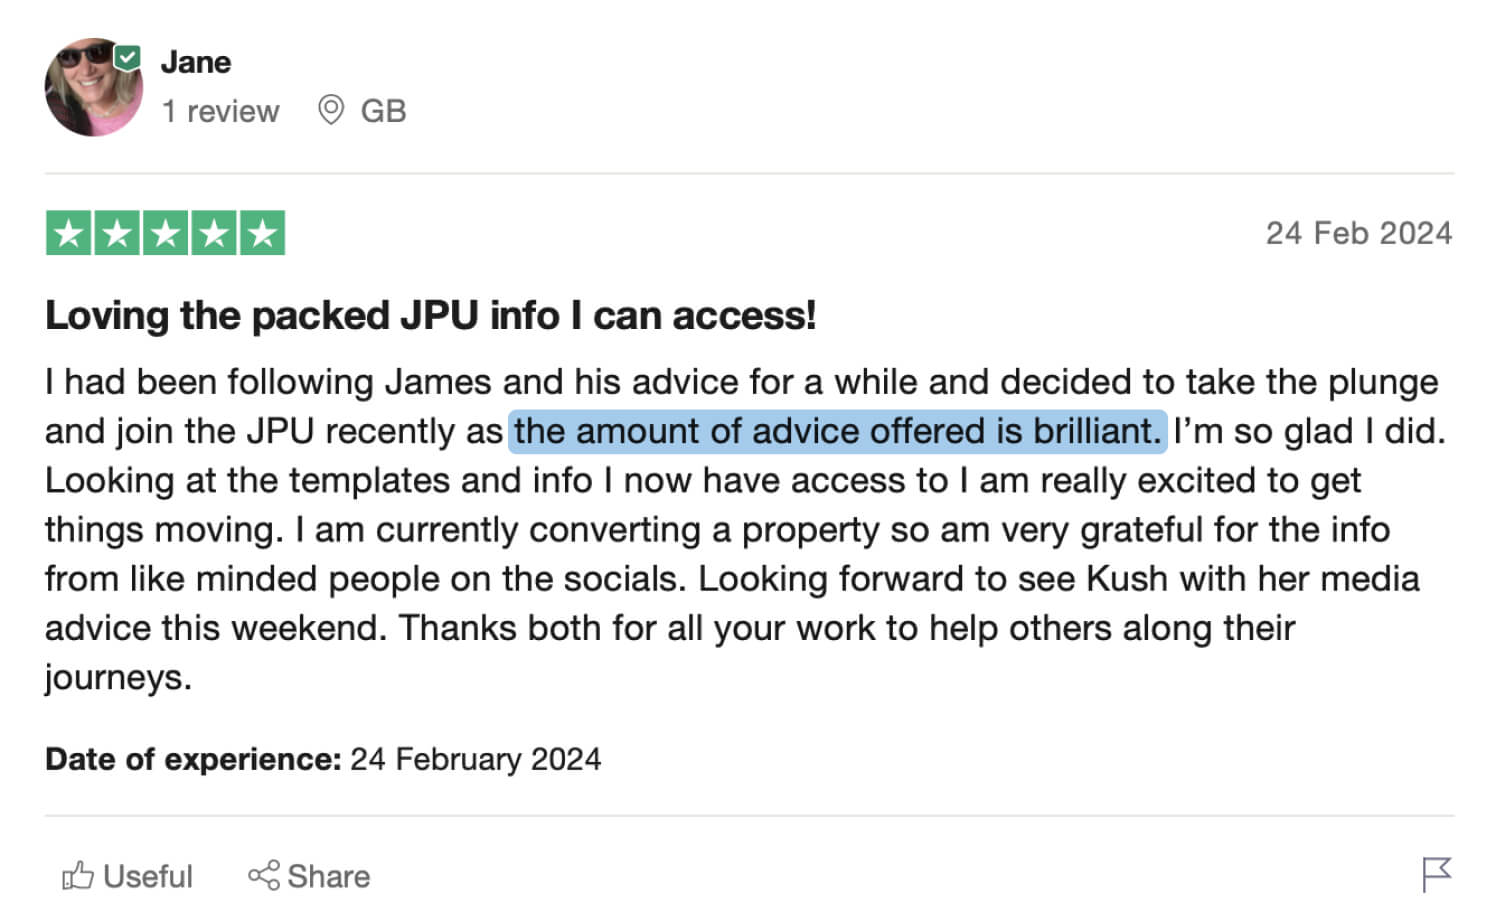Click the share network icon
The width and height of the screenshot is (1489, 922).
pos(264,876)
